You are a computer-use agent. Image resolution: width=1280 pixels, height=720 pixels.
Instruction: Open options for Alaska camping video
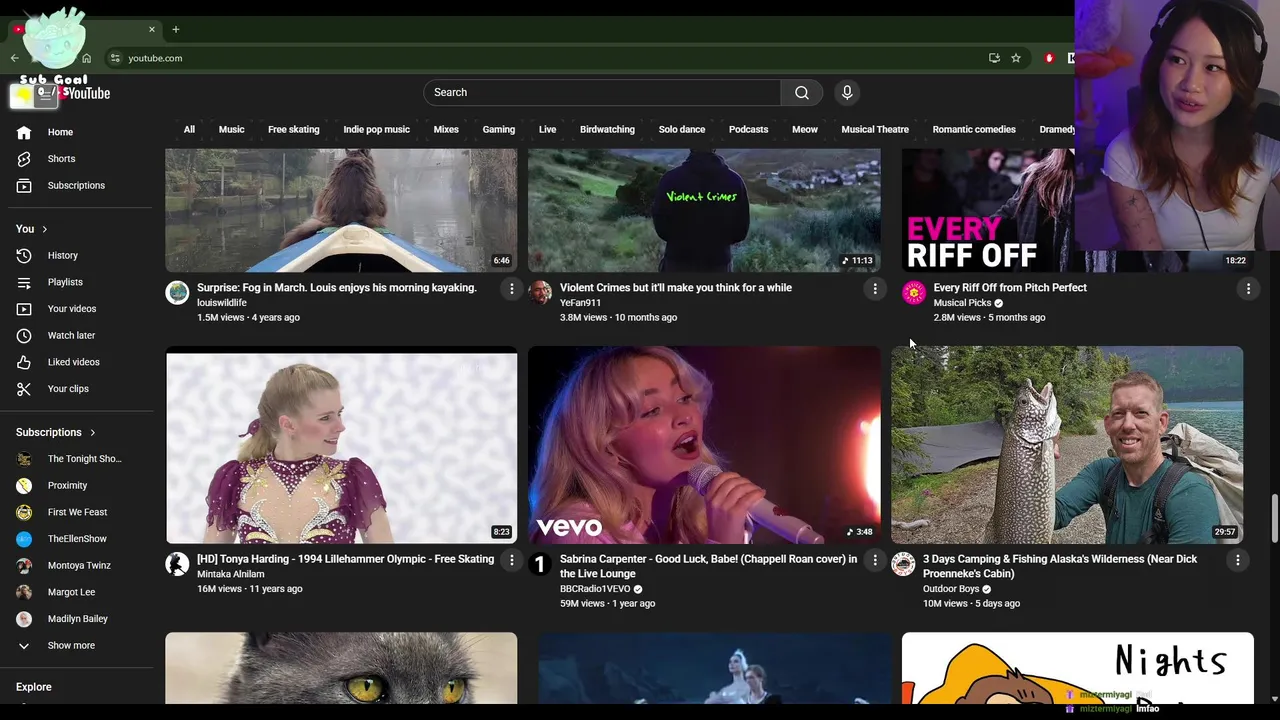click(1238, 560)
